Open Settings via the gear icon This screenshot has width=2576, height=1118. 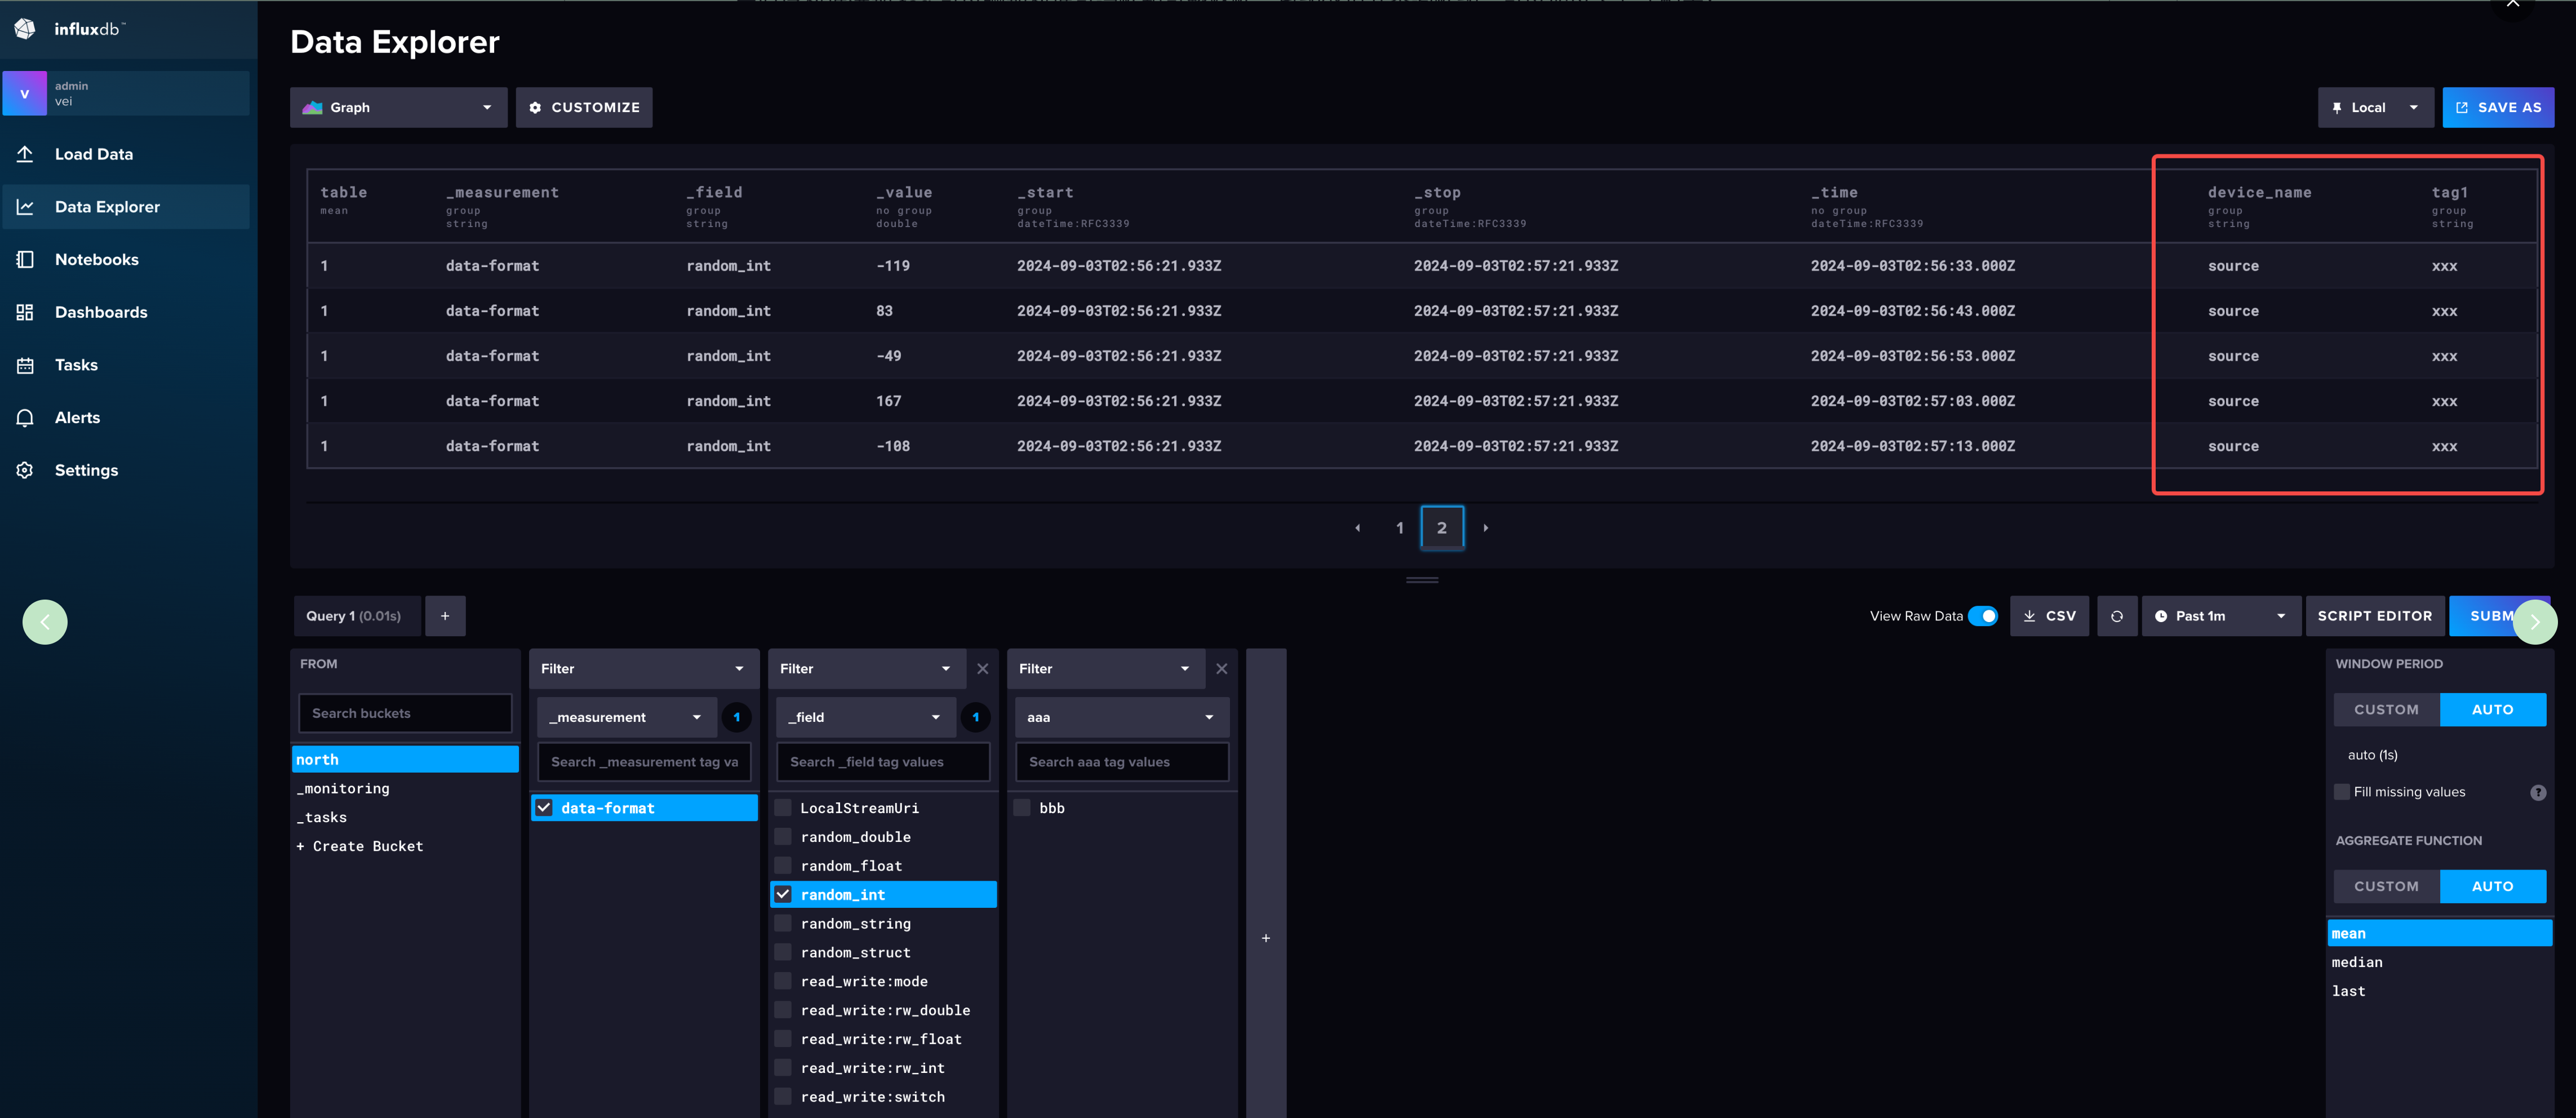pyautogui.click(x=25, y=470)
